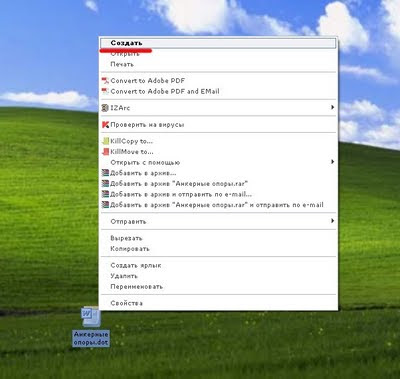Choose Создать in the context menu
The height and width of the screenshot is (379, 400).
(x=218, y=43)
